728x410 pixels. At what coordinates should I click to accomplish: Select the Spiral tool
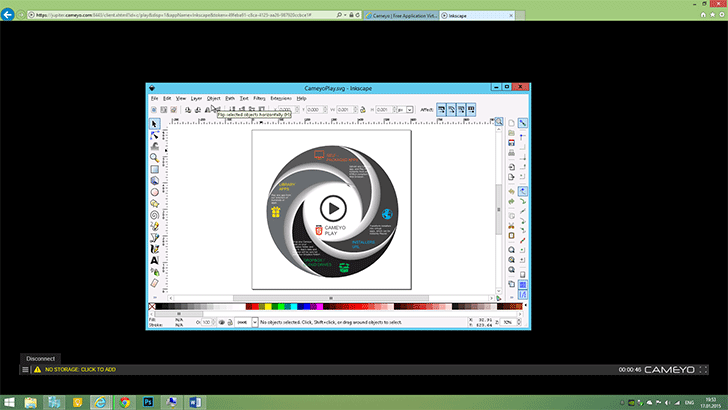pos(155,215)
